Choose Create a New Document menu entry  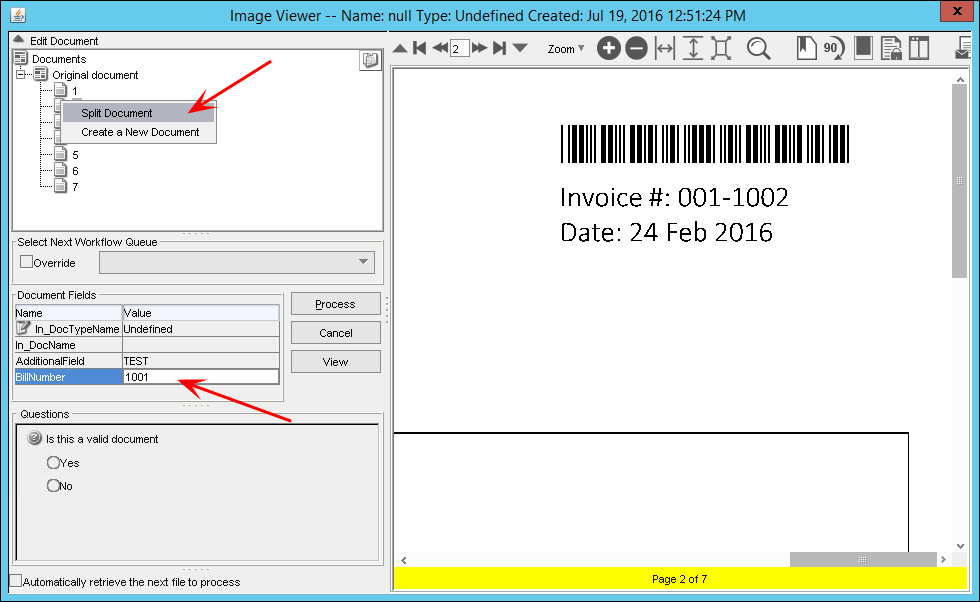point(139,133)
